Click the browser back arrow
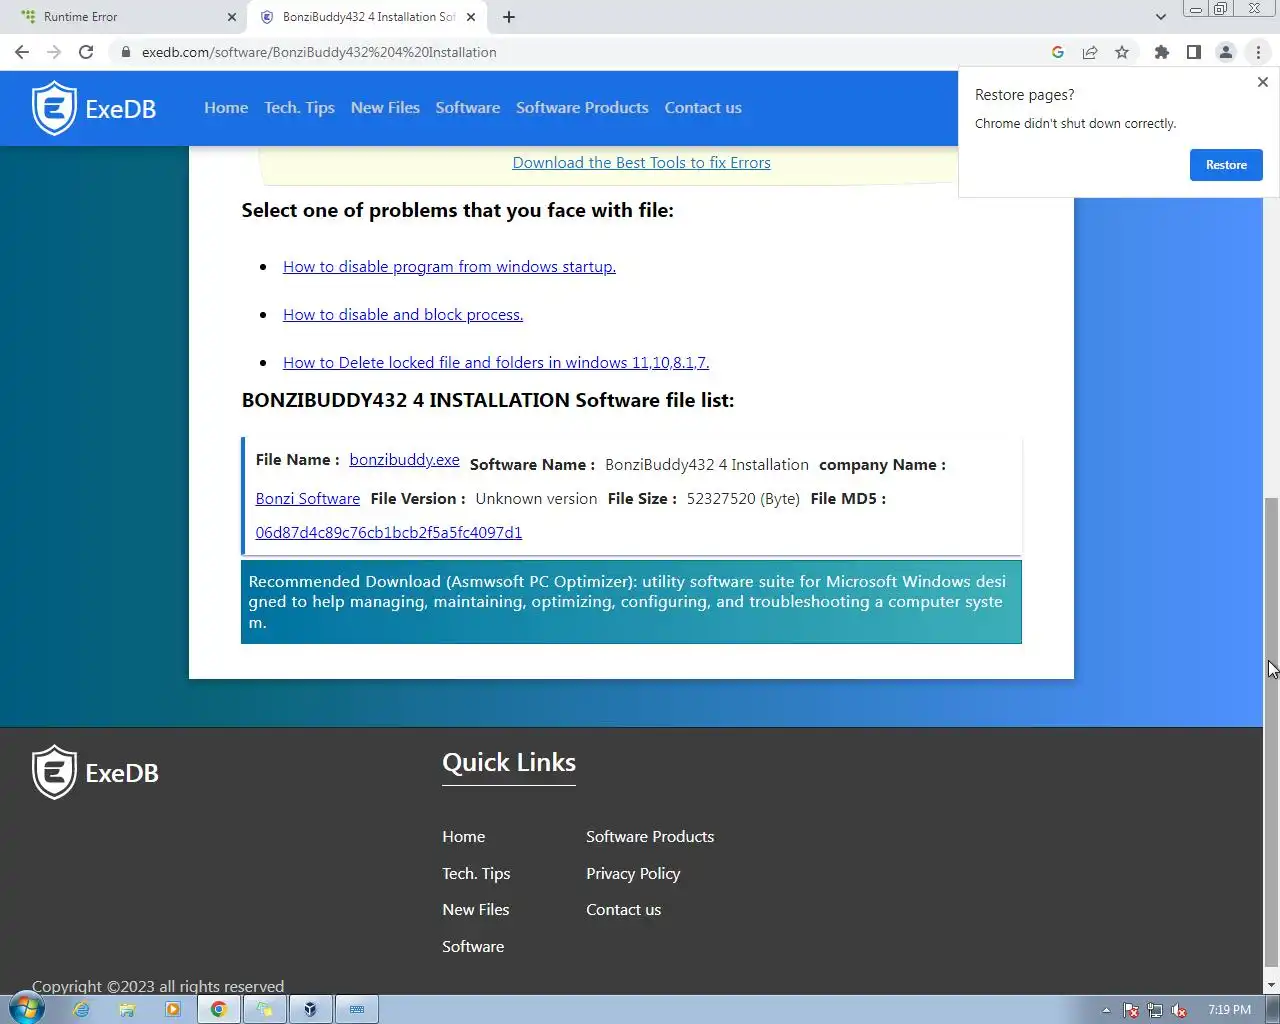The width and height of the screenshot is (1280, 1024). pos(22,52)
